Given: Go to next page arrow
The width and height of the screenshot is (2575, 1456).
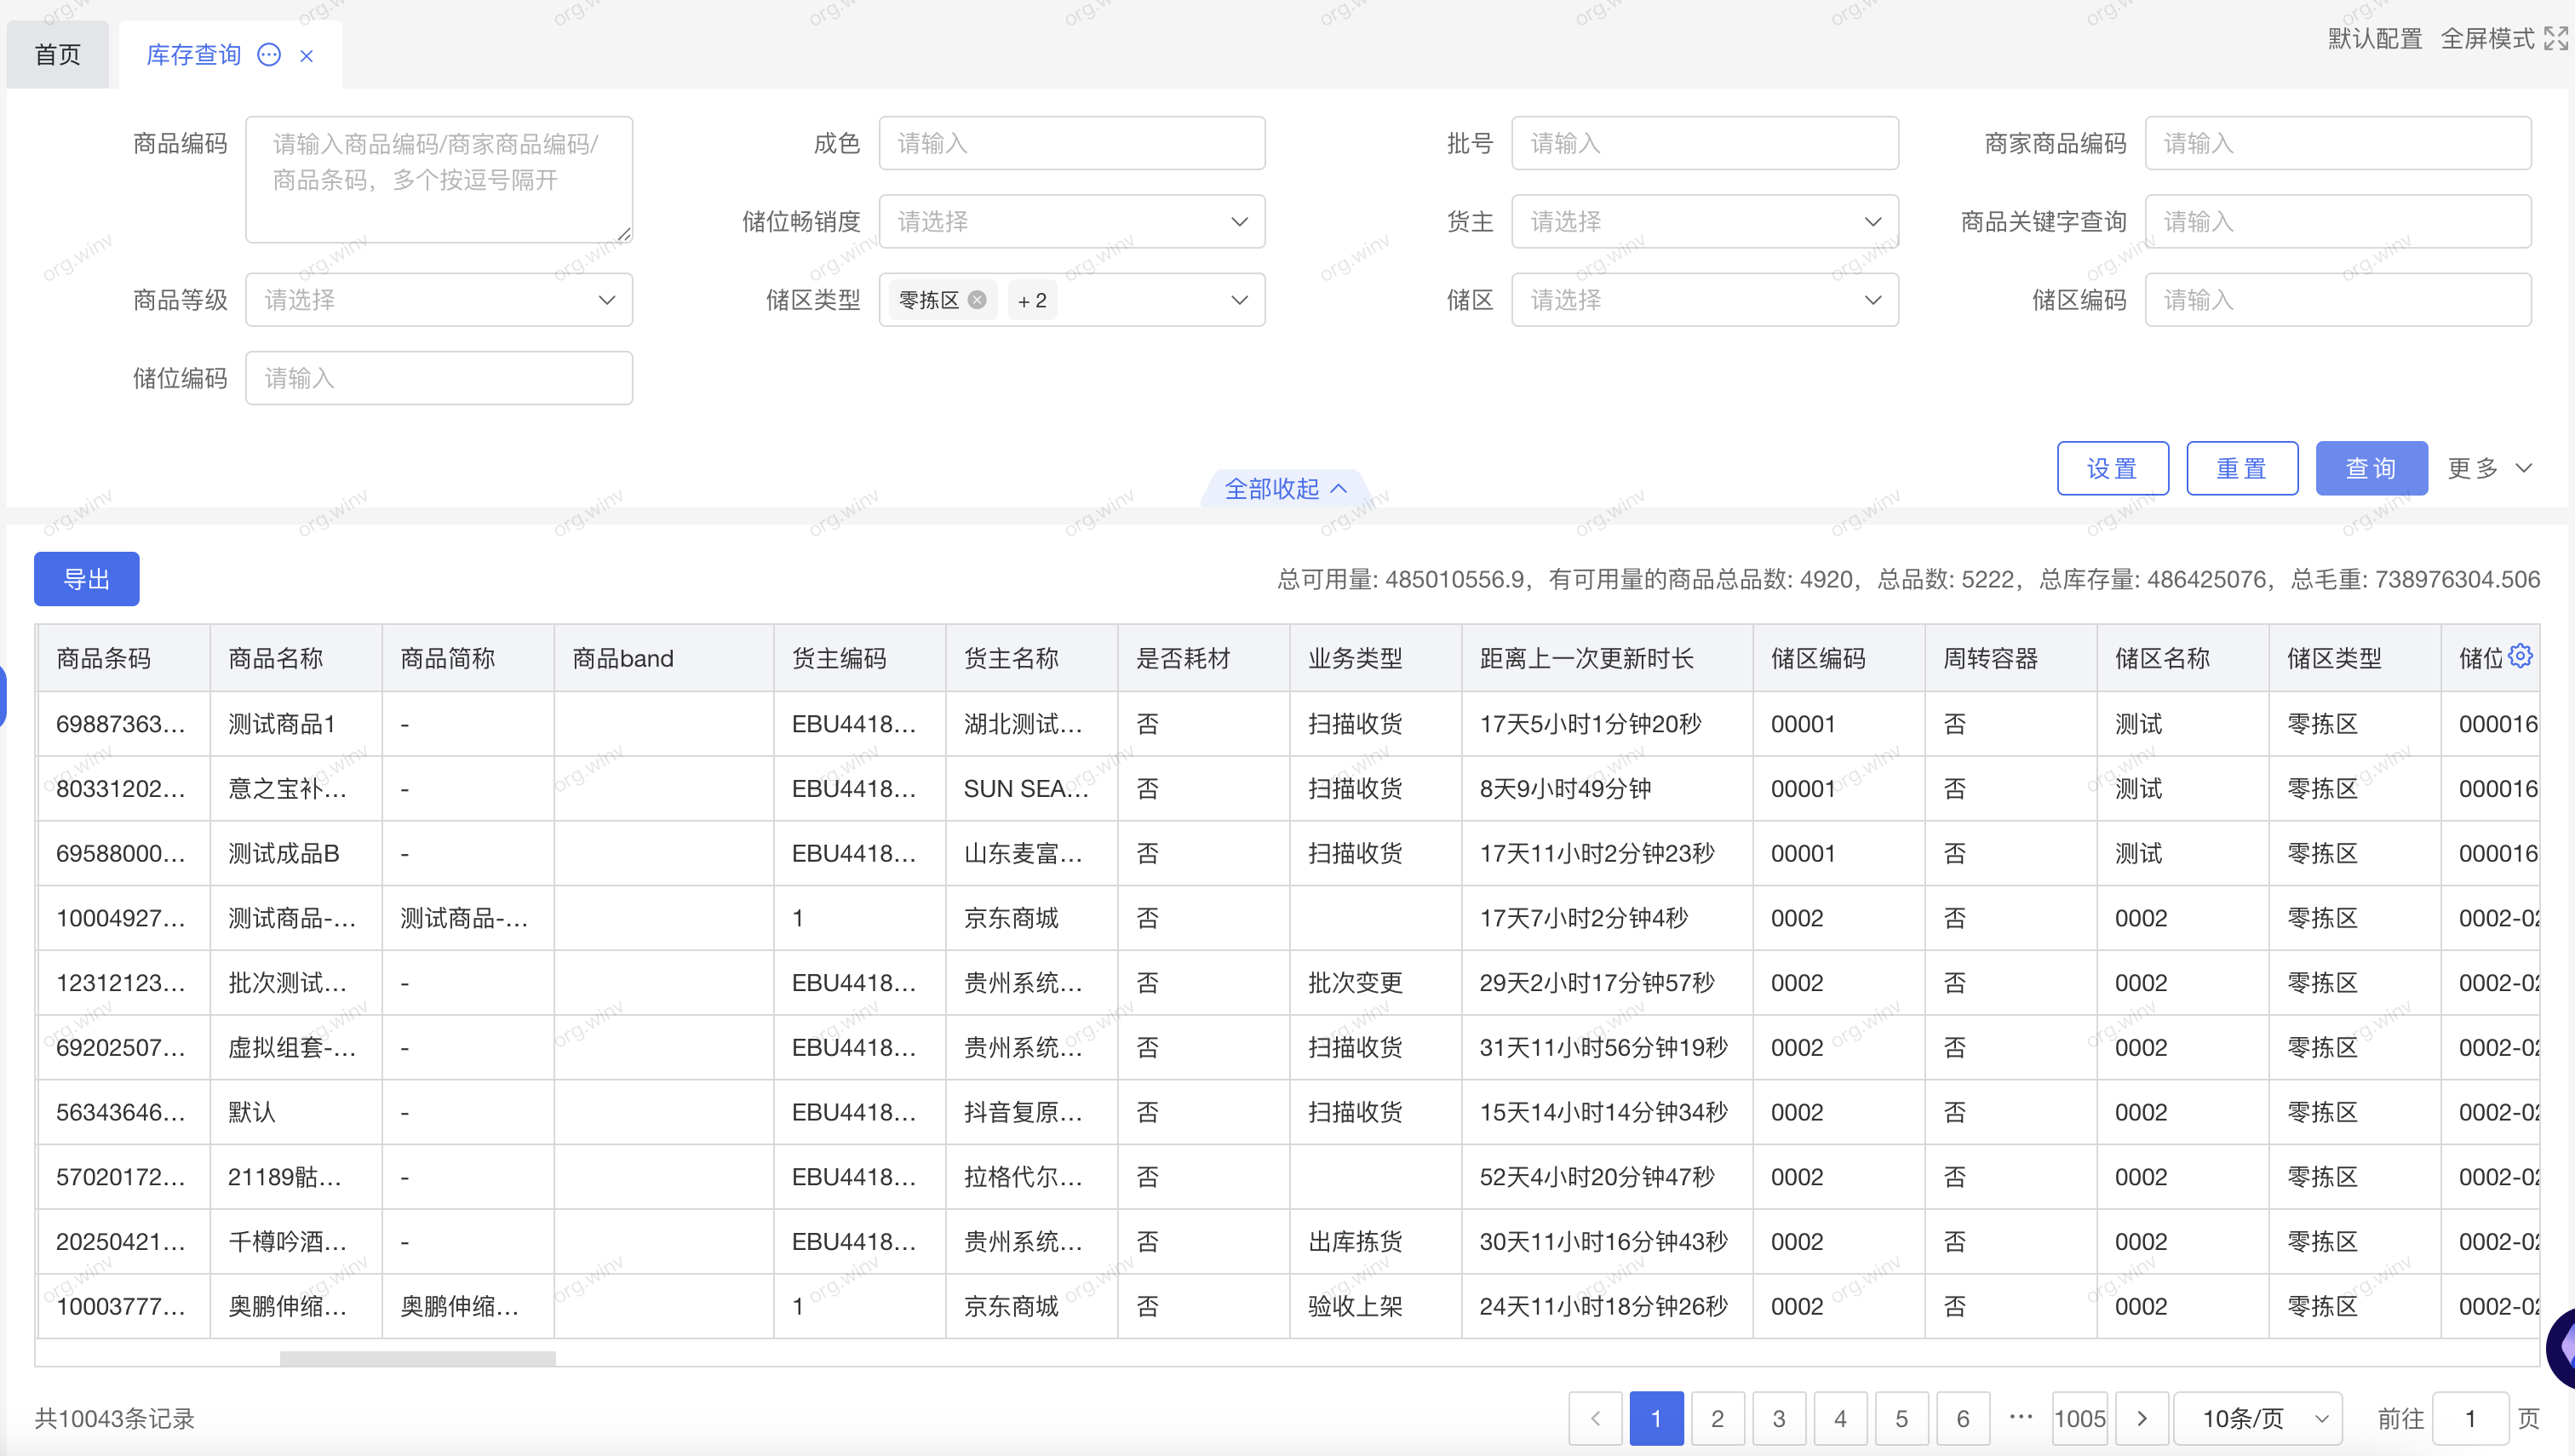Looking at the screenshot, I should [x=2142, y=1418].
